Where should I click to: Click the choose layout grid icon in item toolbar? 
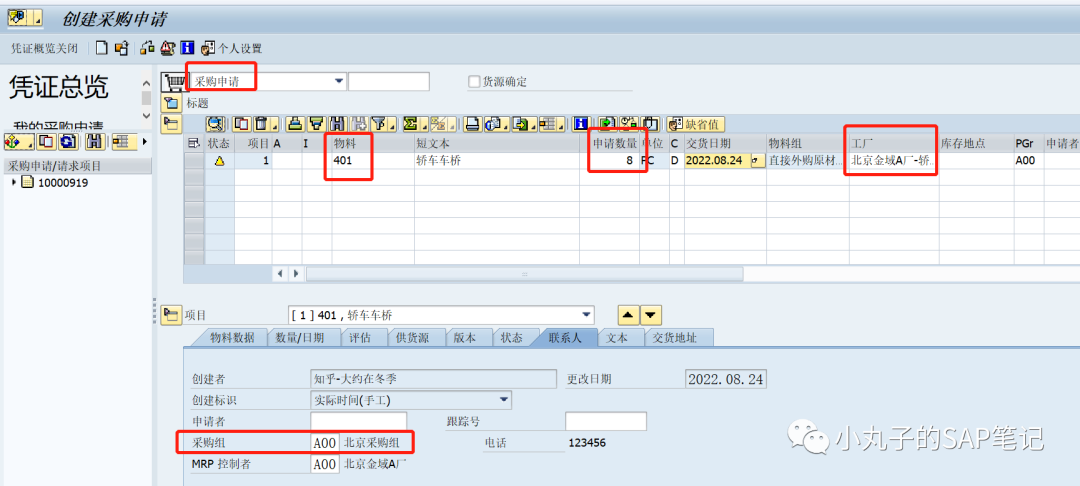point(550,124)
